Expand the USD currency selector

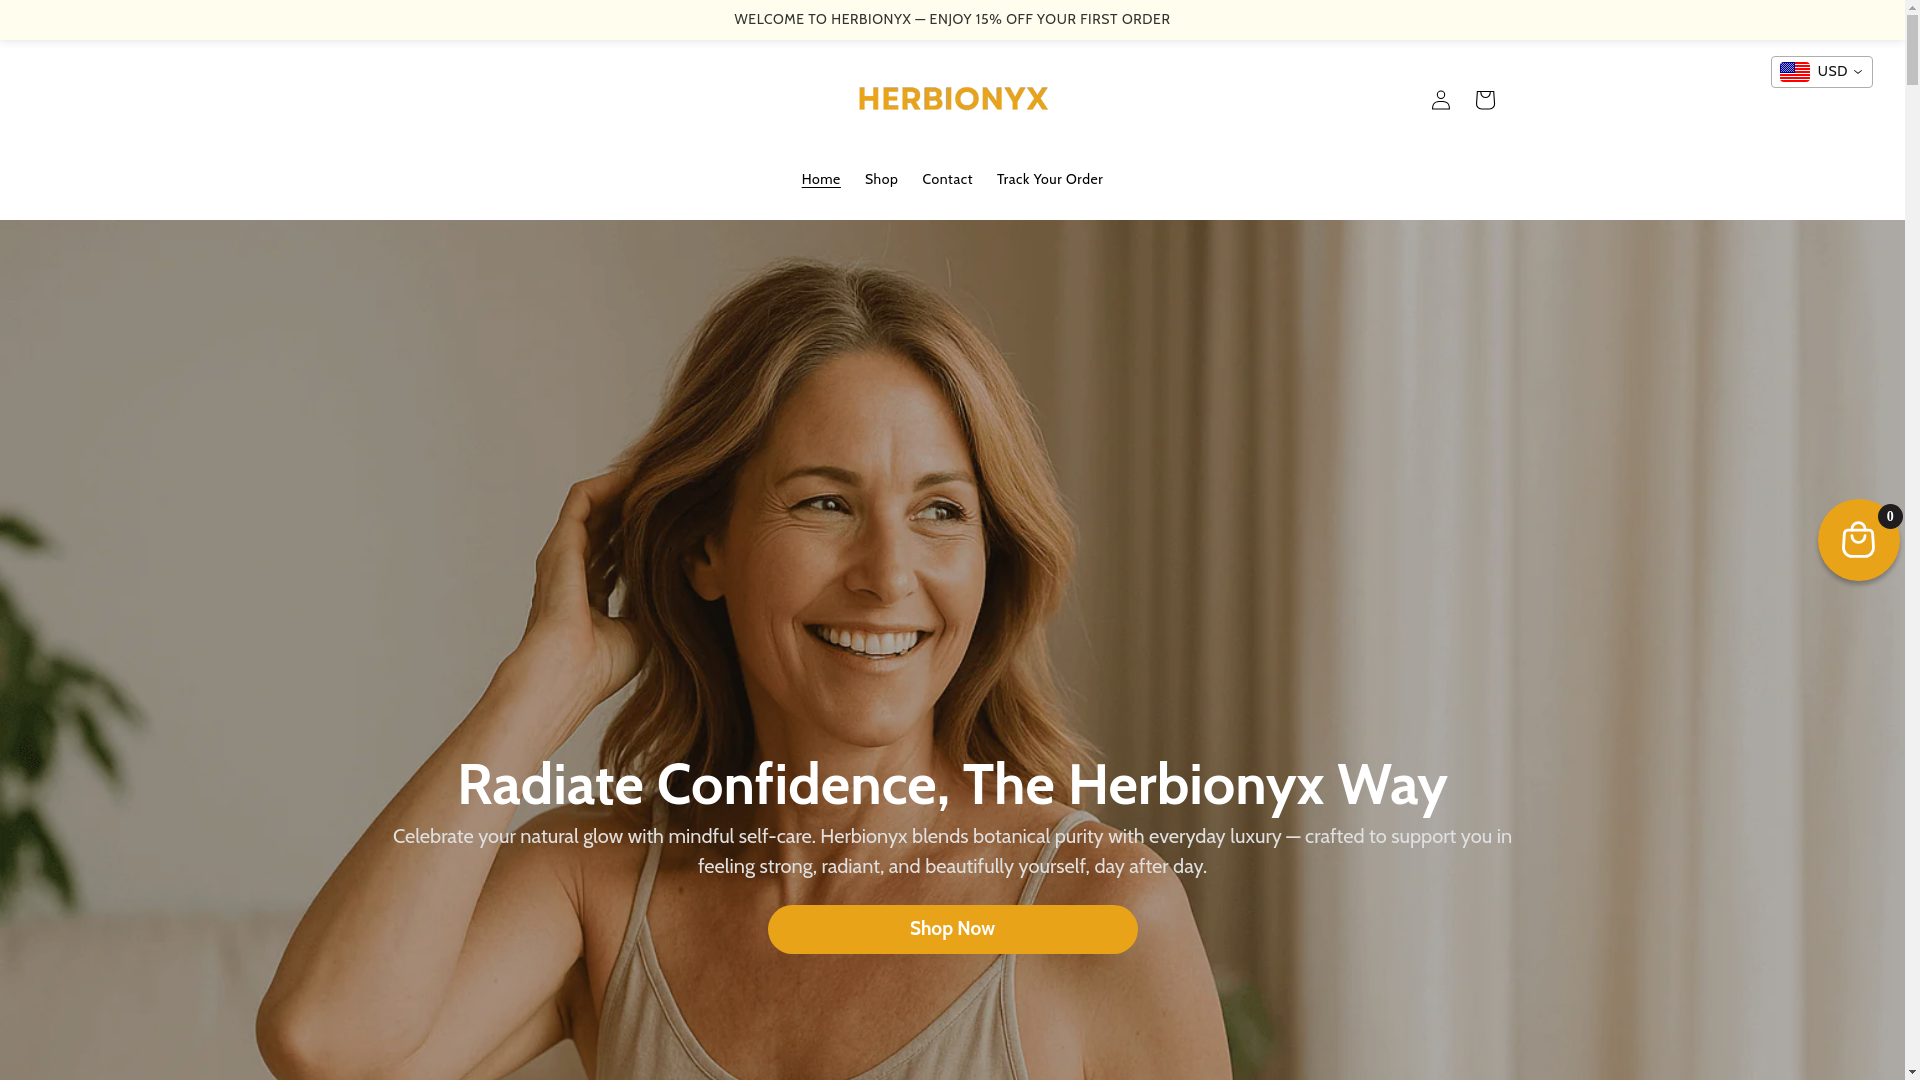1821,72
